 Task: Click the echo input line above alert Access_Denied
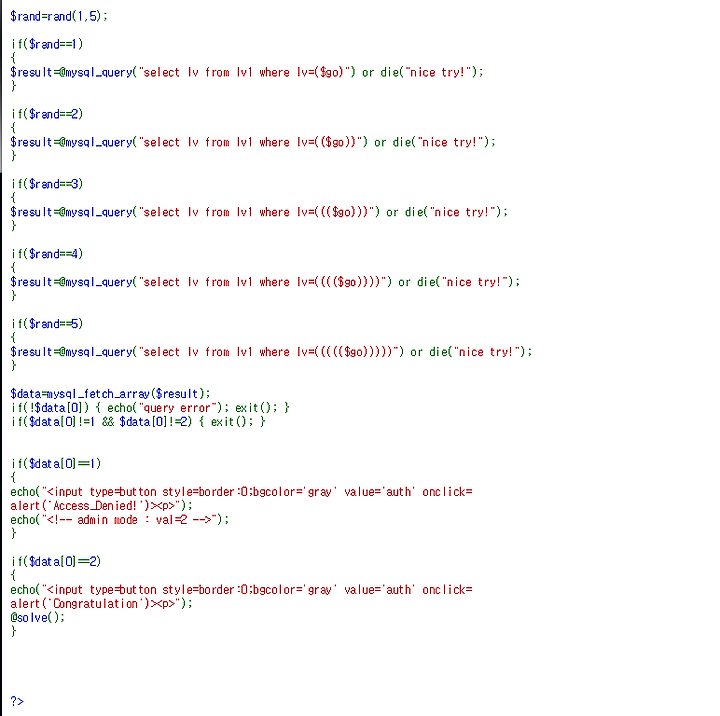coord(241,492)
